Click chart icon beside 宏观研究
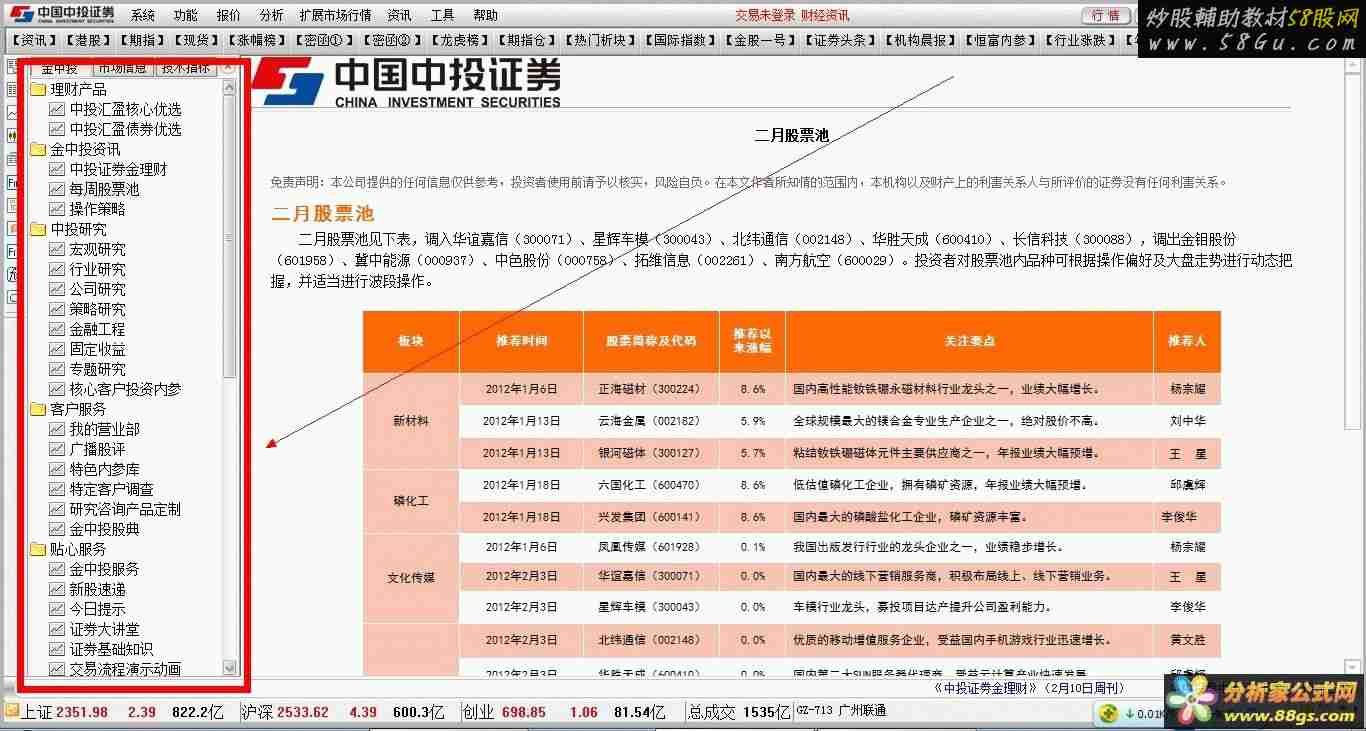 [57, 249]
